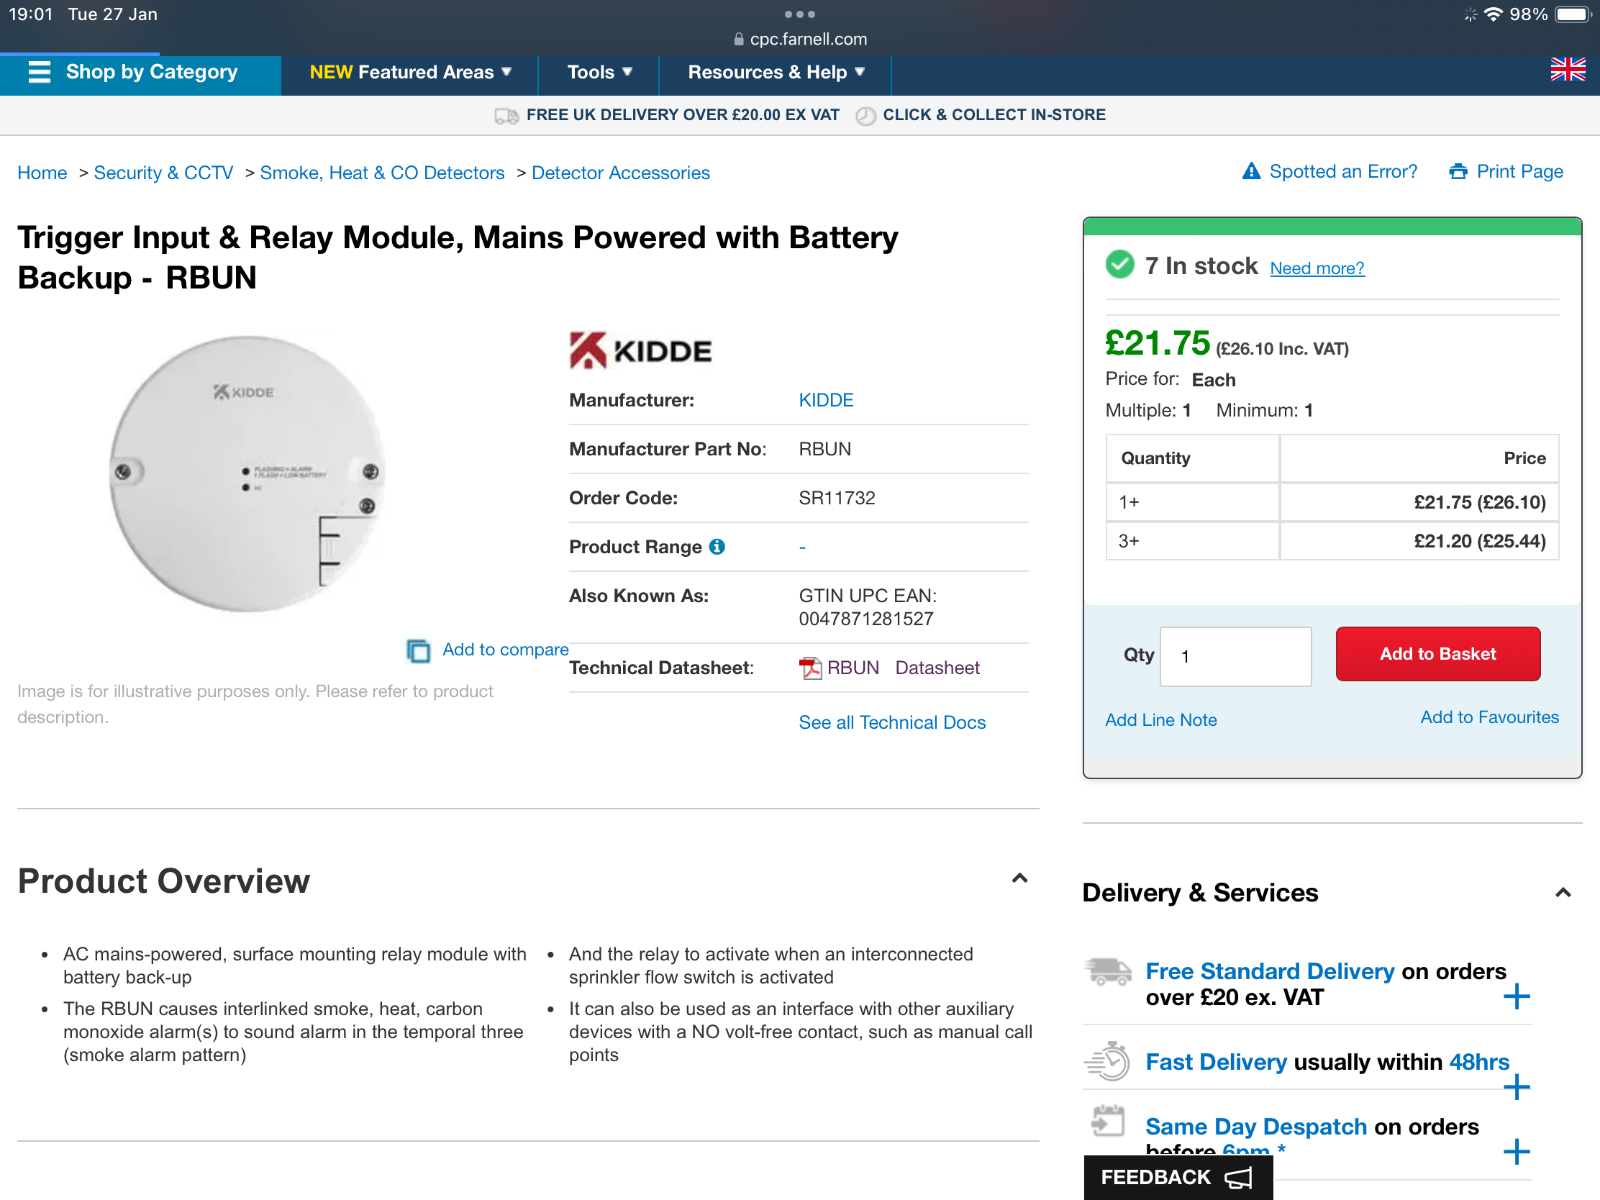Image resolution: width=1600 pixels, height=1200 pixels.
Task: Click the relay module product image
Action: click(247, 473)
